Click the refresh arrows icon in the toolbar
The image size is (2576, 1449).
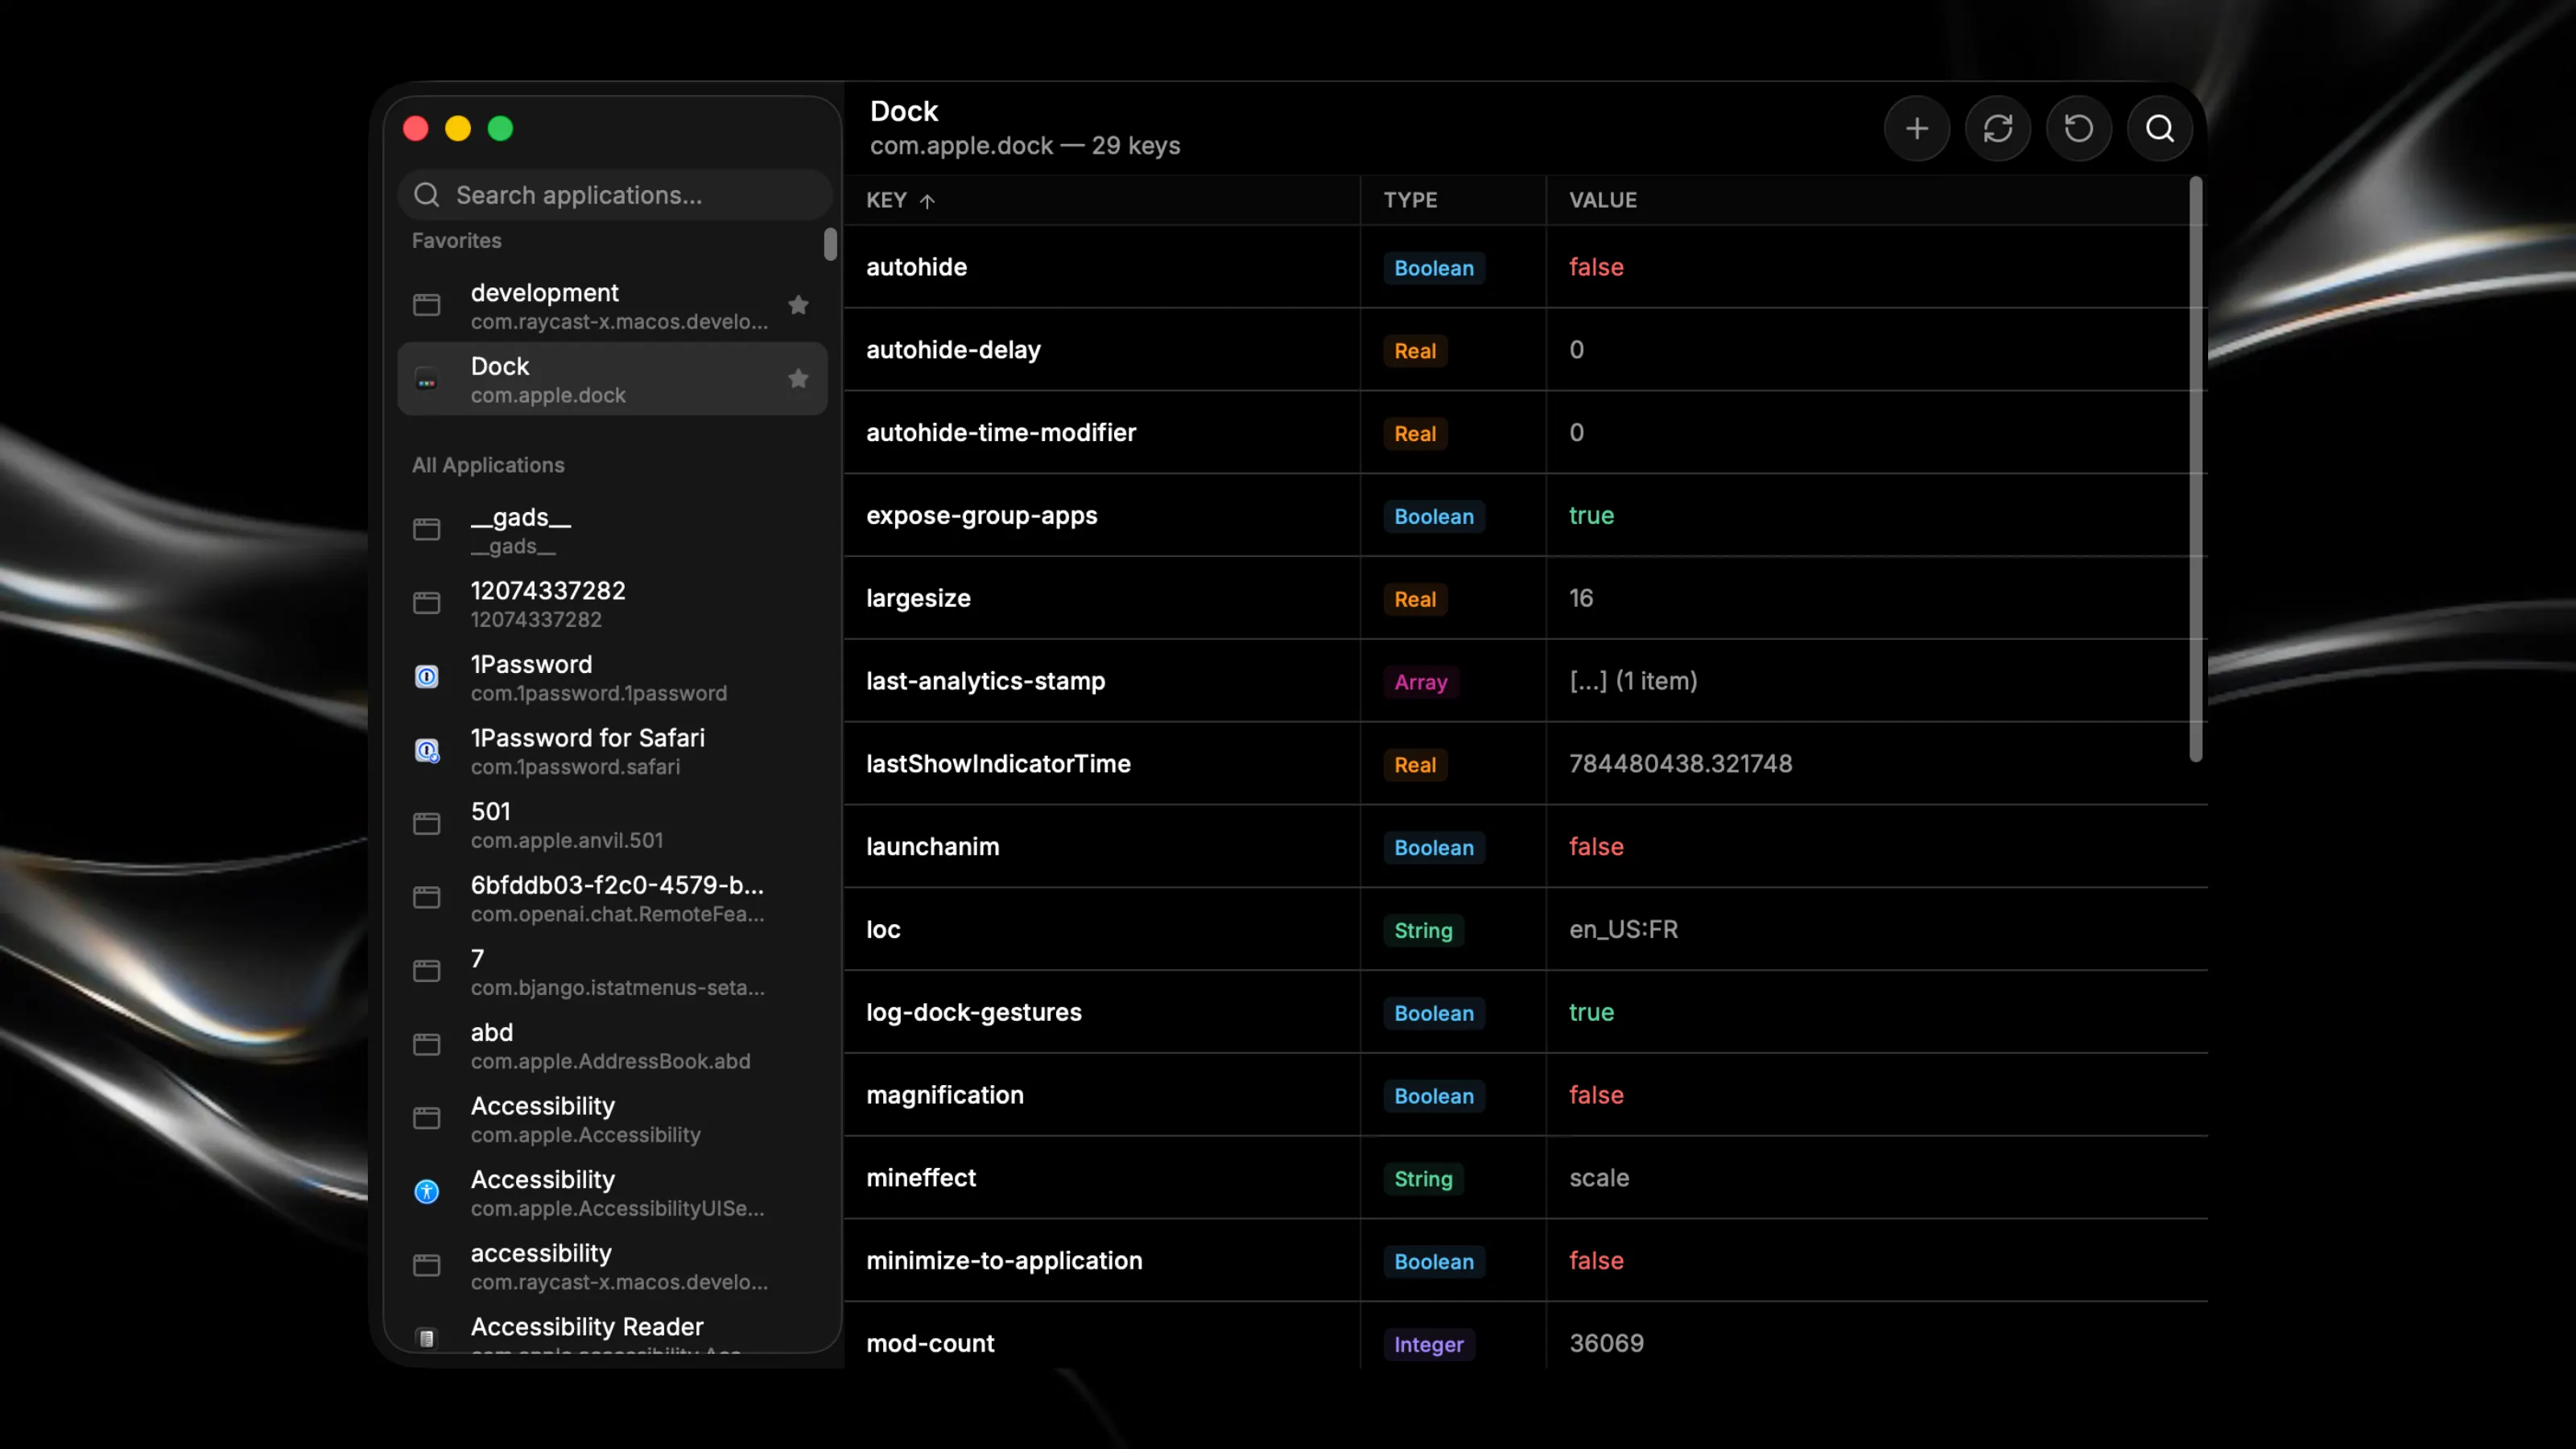pyautogui.click(x=1997, y=129)
